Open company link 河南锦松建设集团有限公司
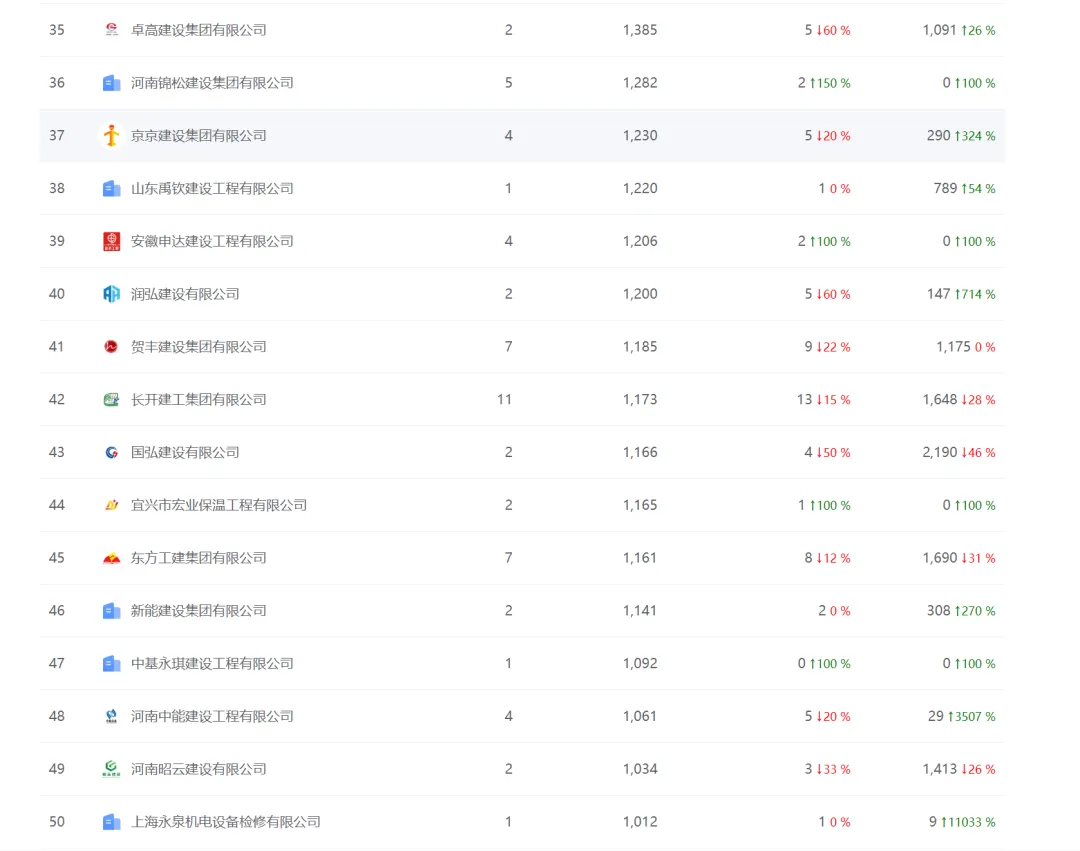Viewport: 1080px width, 851px height. click(212, 83)
